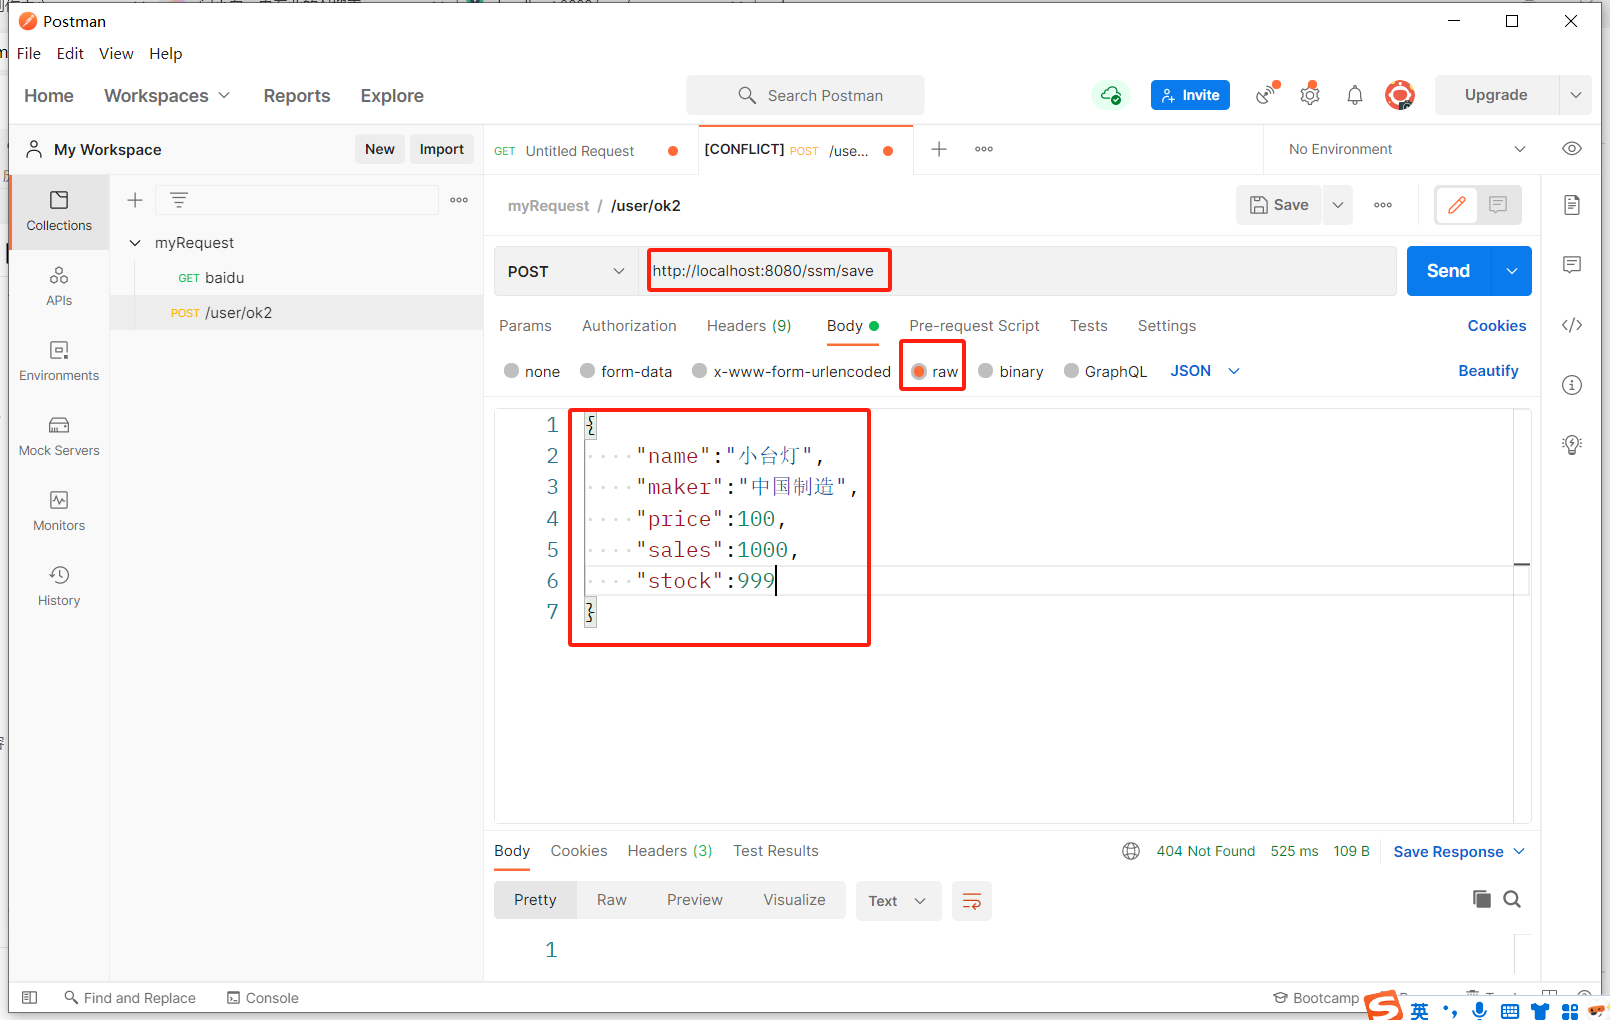Image resolution: width=1610 pixels, height=1020 pixels.
Task: Open the Save options dropdown arrow
Action: 1337,205
